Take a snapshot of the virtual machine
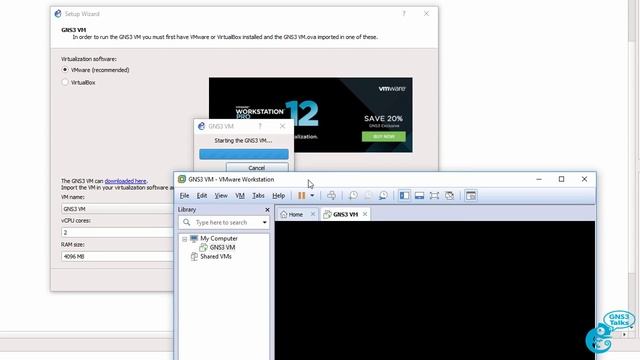Screen dimensions: 640x360 click(x=353, y=196)
